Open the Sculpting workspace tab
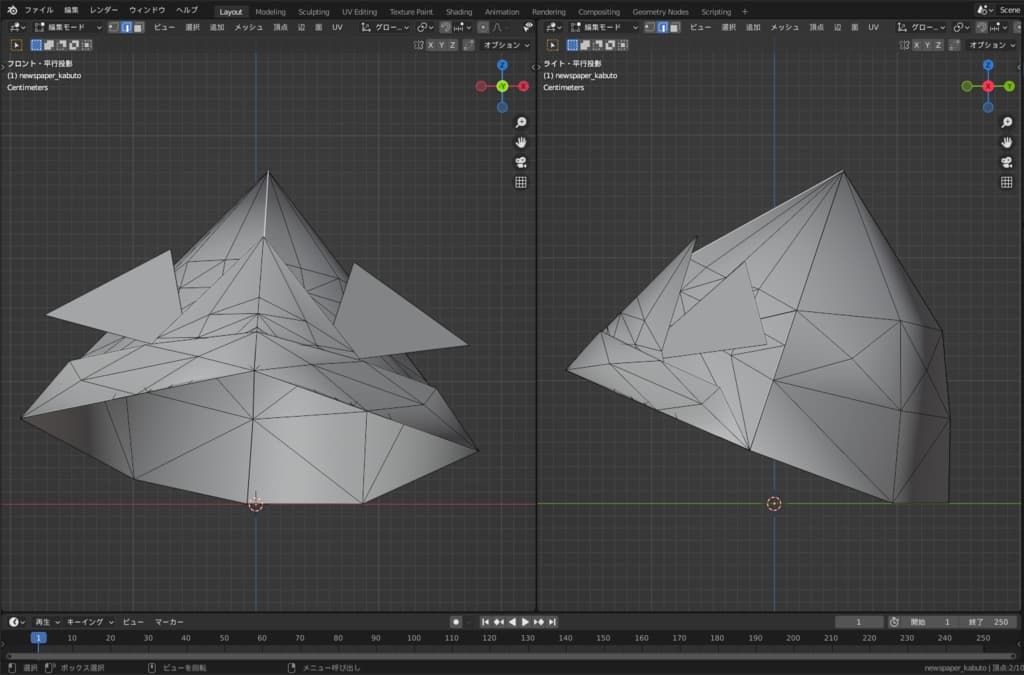 pos(313,12)
